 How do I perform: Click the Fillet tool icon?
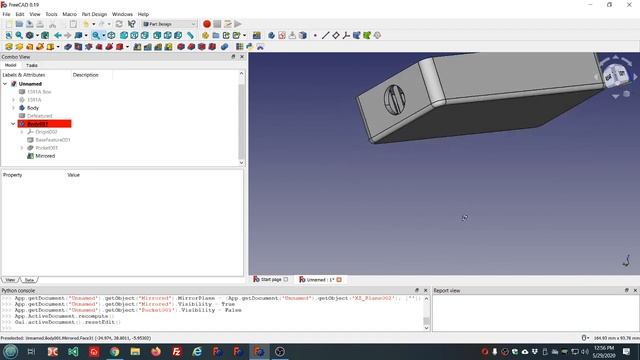[x=181, y=47]
